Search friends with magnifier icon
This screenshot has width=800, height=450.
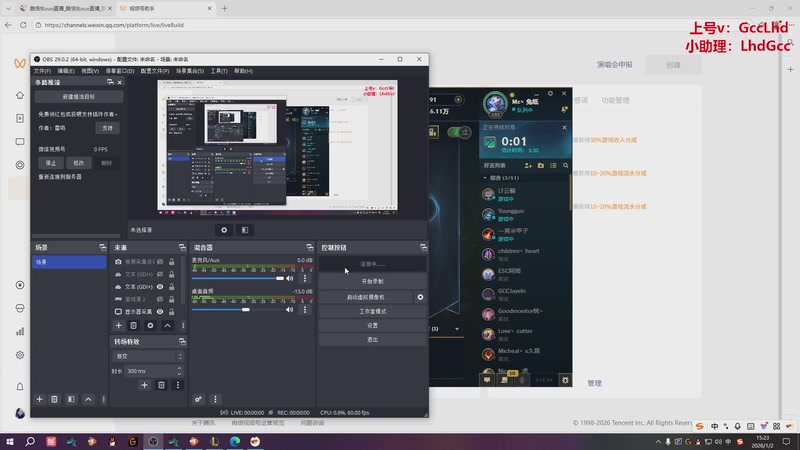point(565,165)
